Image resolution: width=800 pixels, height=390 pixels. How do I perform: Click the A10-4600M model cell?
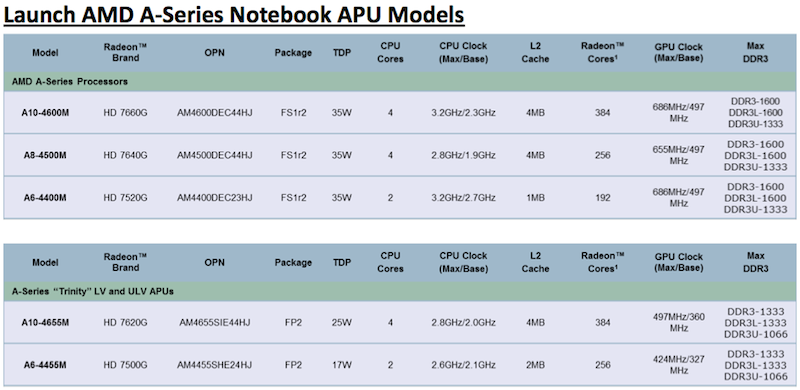click(45, 112)
